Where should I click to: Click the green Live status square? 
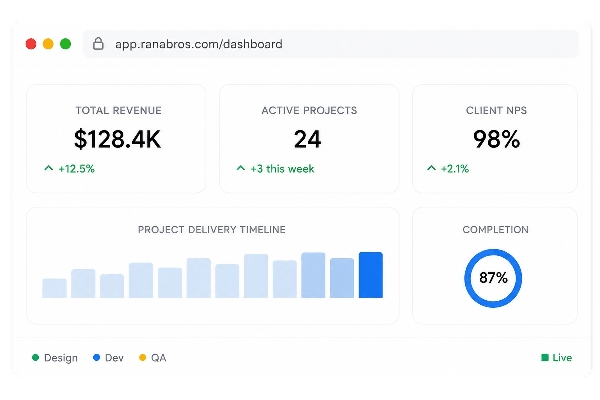545,358
